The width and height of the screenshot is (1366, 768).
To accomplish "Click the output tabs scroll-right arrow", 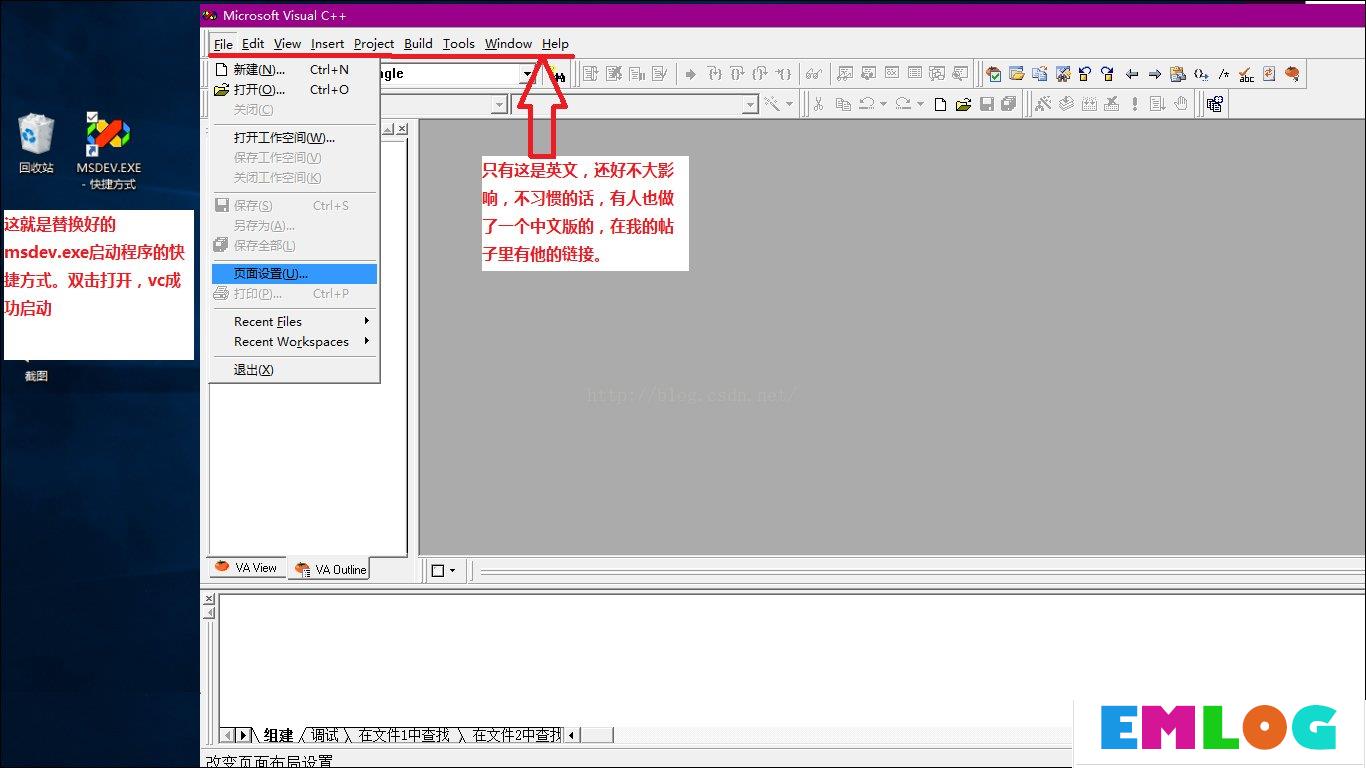I will (x=242, y=736).
